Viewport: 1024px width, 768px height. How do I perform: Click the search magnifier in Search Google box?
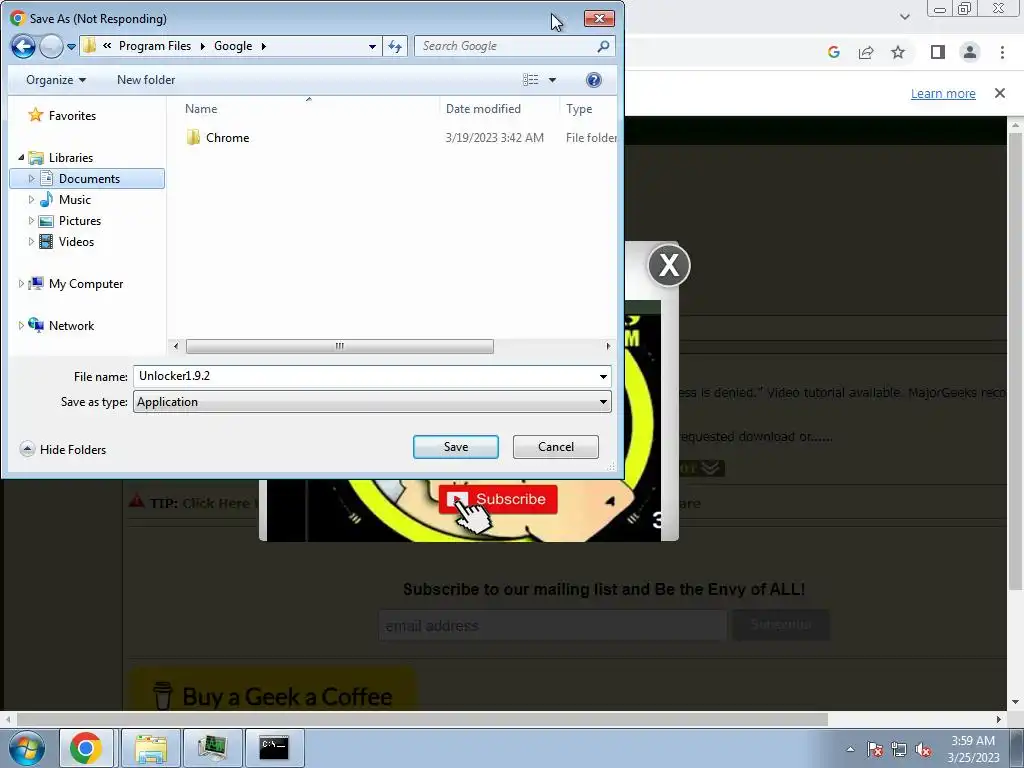pyautogui.click(x=603, y=46)
